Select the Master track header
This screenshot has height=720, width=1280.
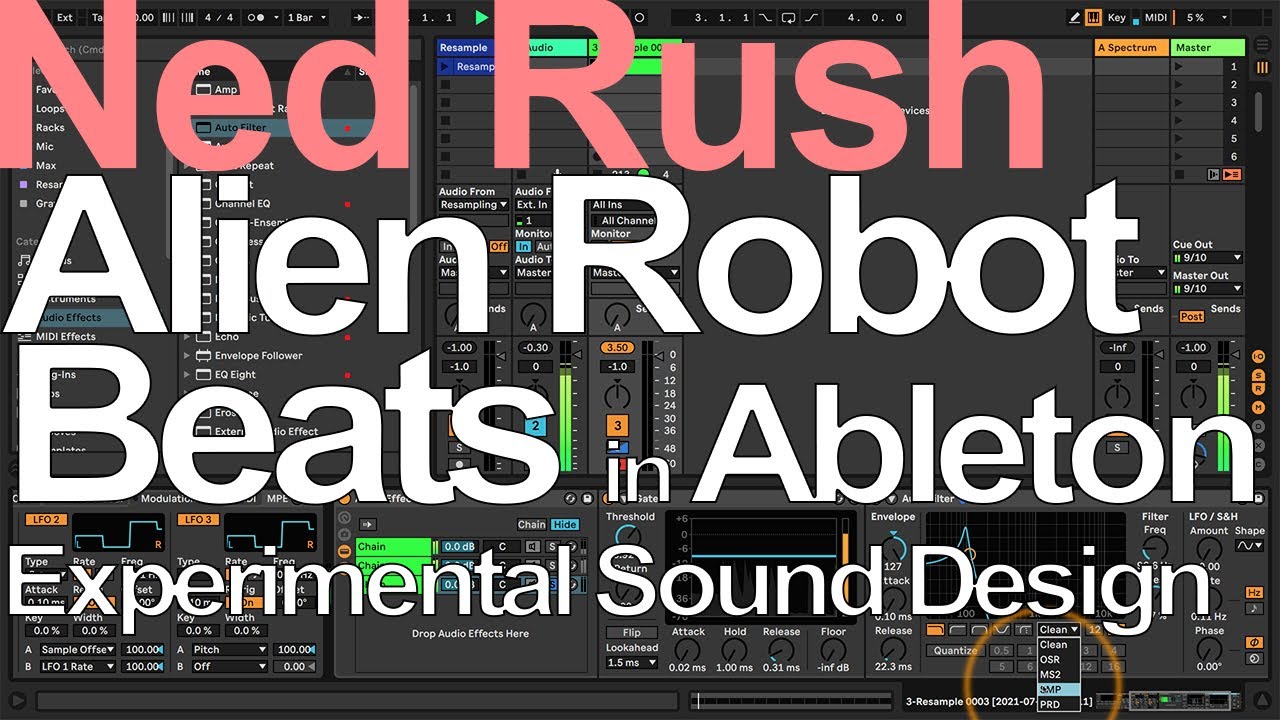coord(1208,47)
